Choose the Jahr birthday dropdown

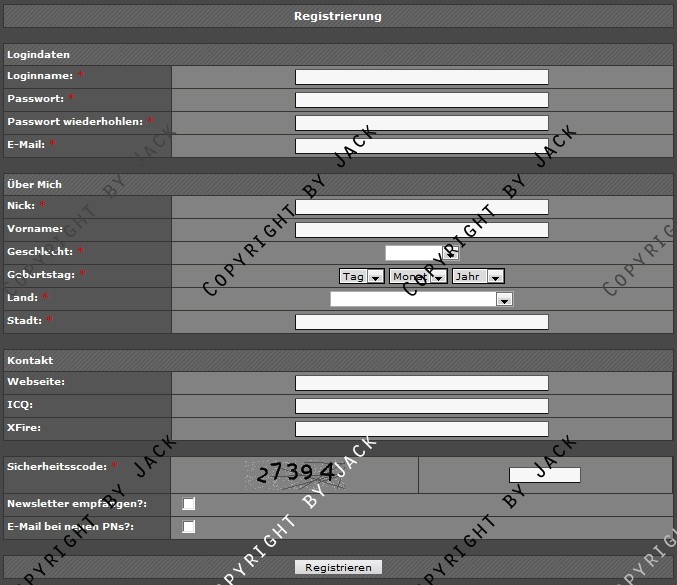point(478,277)
